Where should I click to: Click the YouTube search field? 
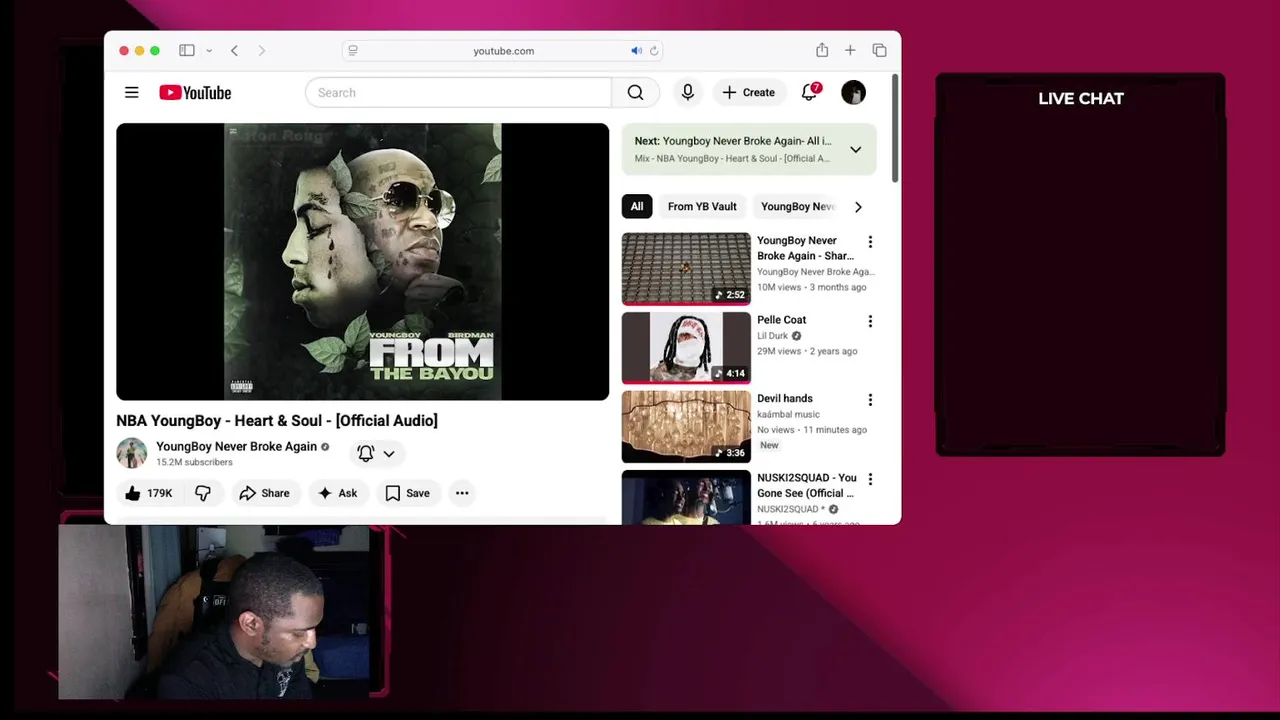coord(458,92)
